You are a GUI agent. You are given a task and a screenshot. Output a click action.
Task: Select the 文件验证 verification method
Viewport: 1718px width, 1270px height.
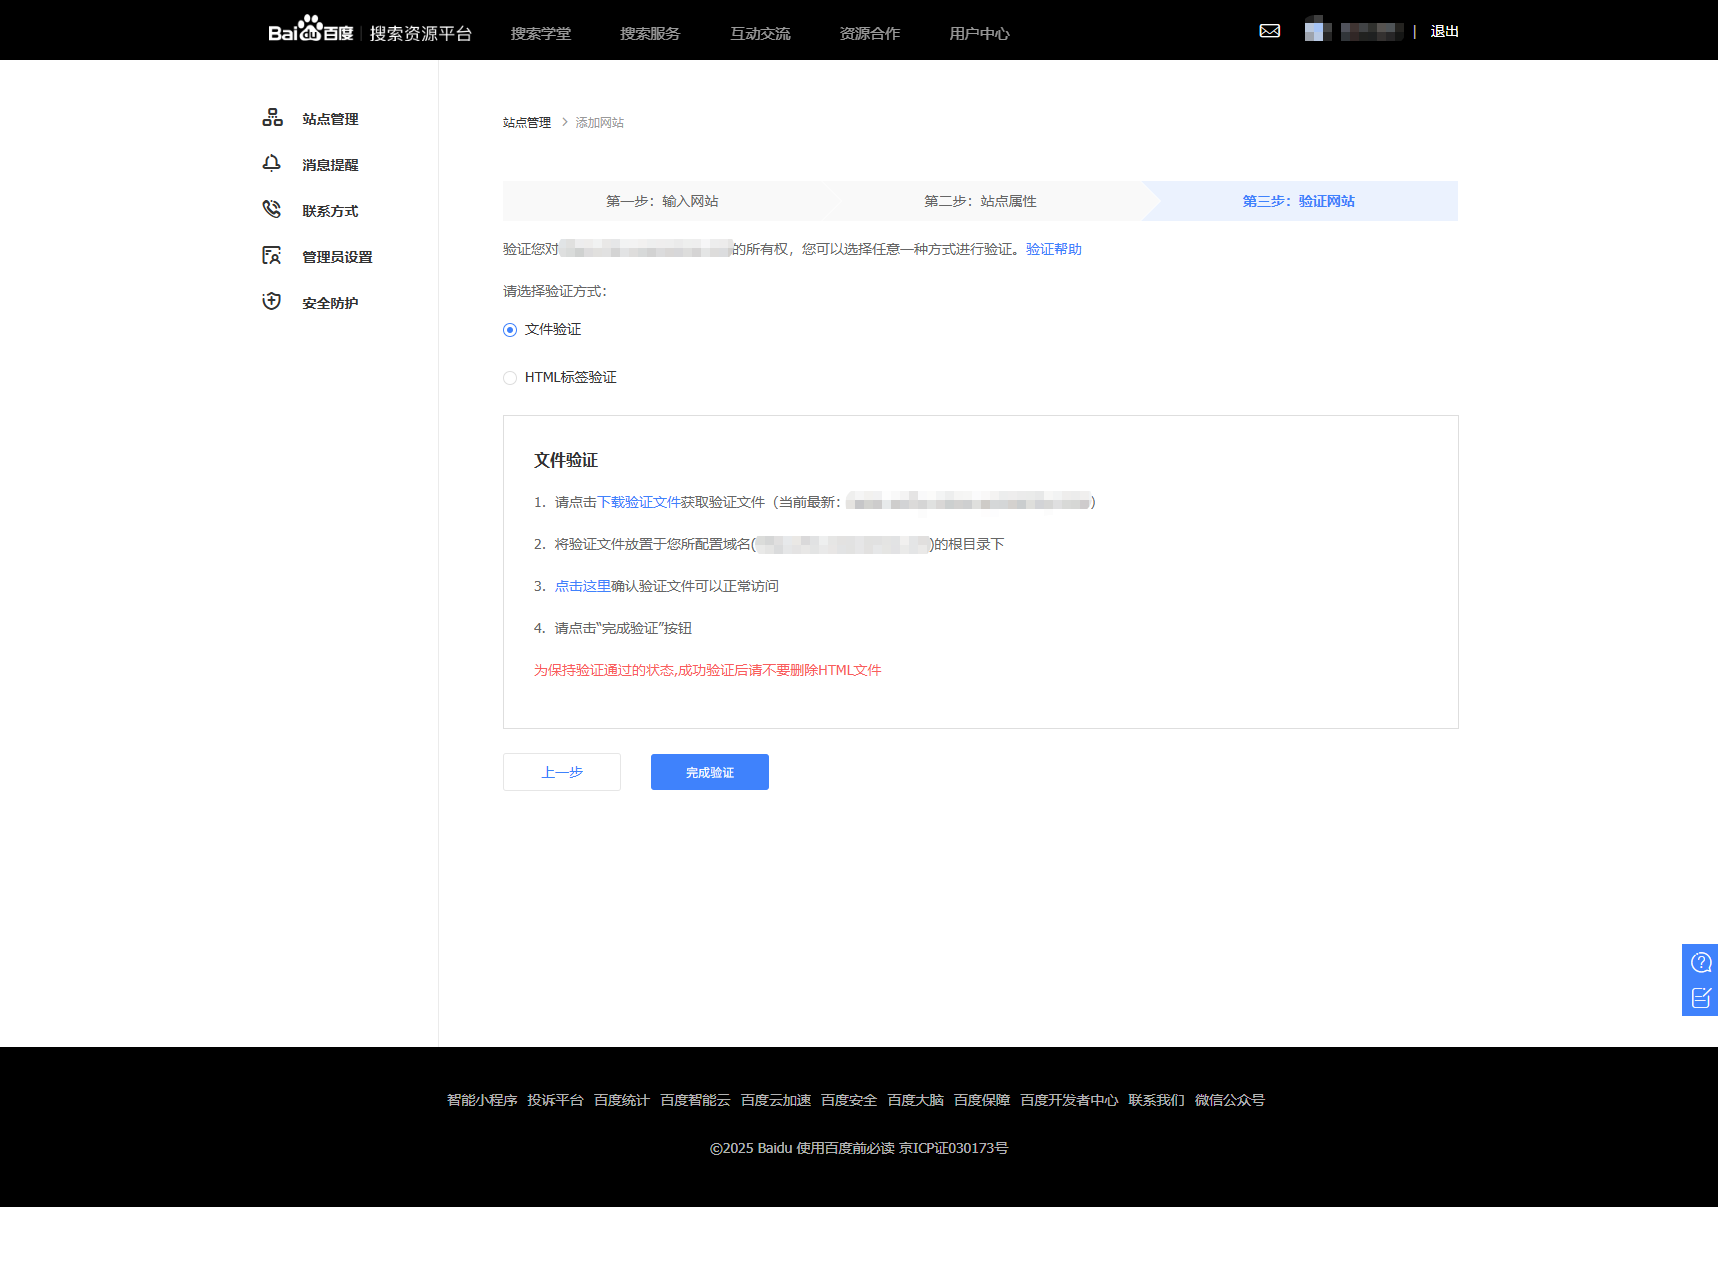pos(510,329)
